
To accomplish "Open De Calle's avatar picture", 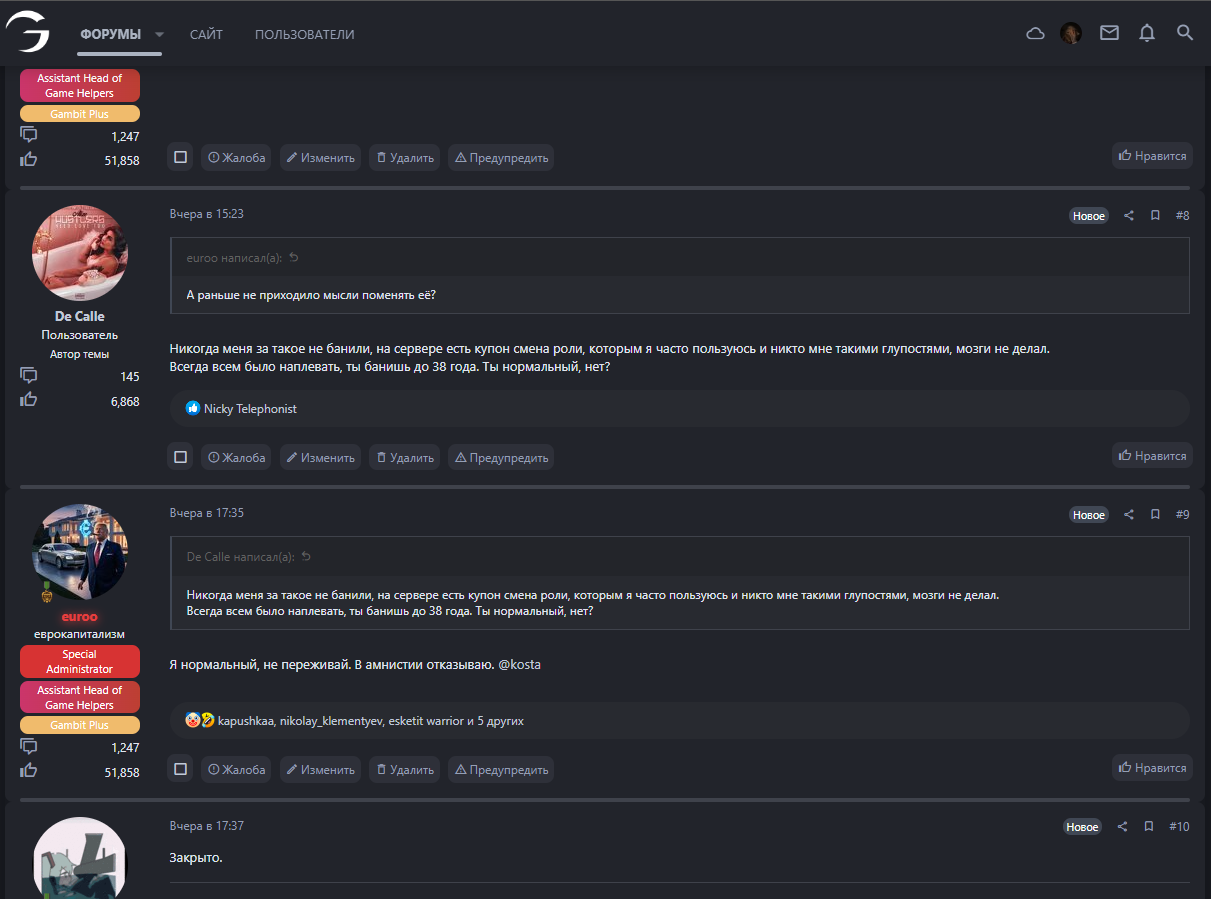I will [x=80, y=253].
